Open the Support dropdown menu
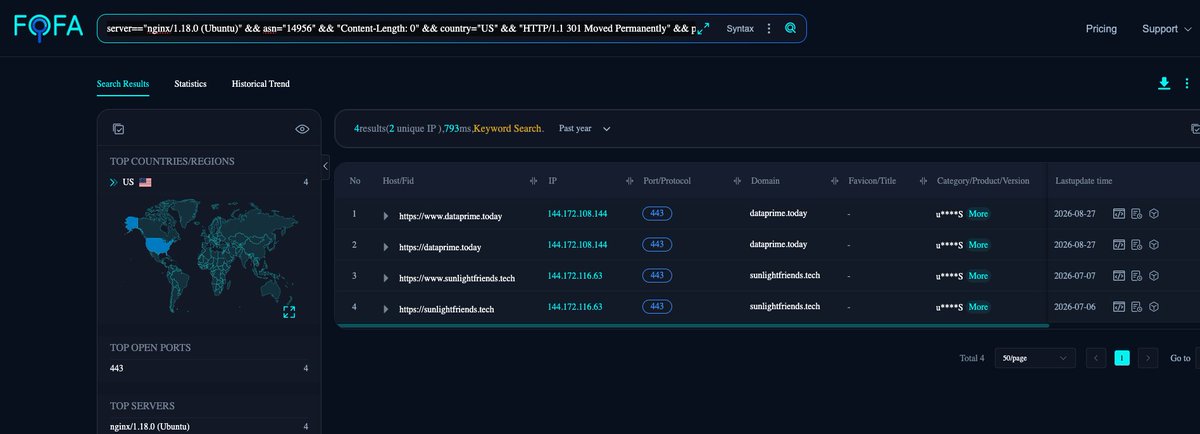The width and height of the screenshot is (1200, 434). tap(1166, 29)
